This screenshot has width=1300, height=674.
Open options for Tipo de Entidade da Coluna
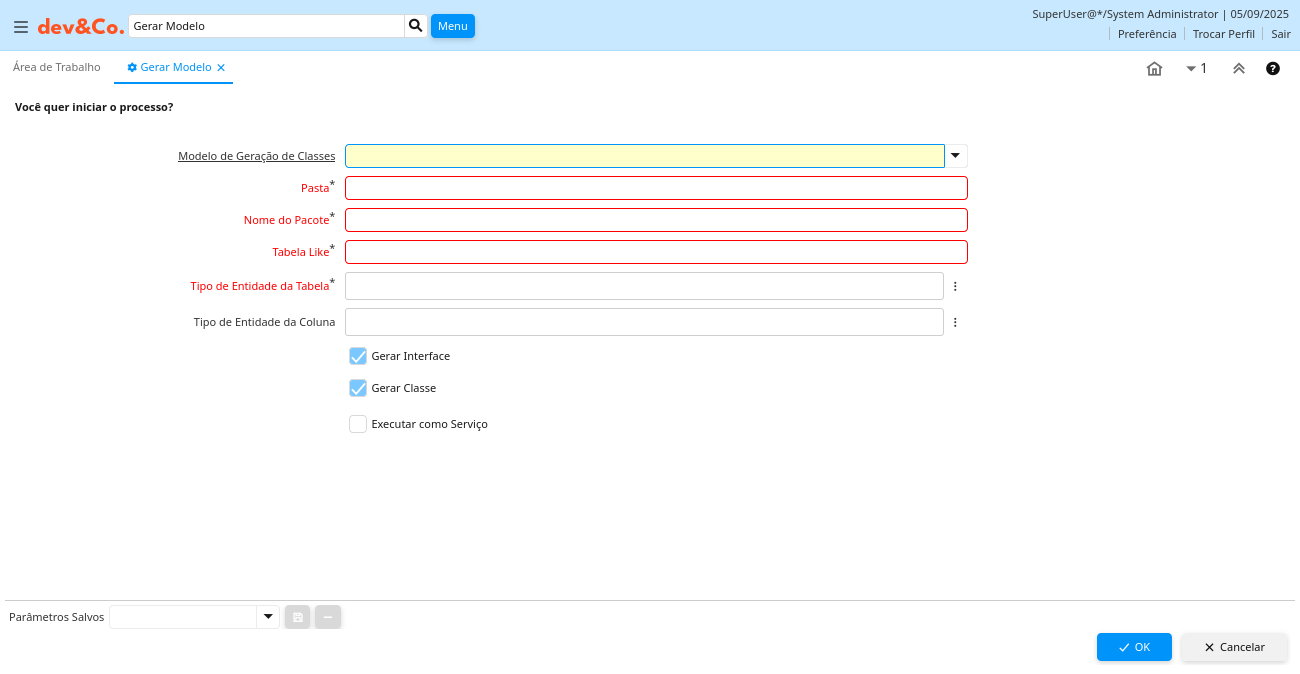955,322
